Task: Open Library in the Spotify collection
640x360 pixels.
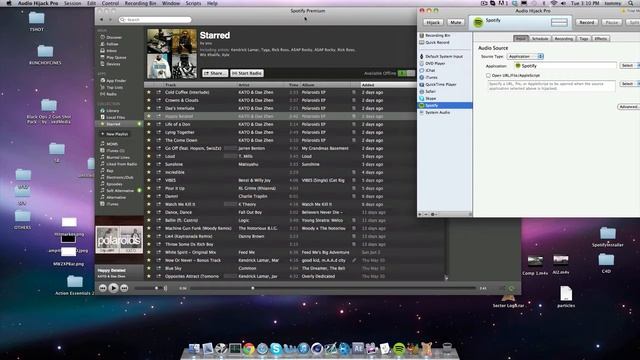Action: coord(113,111)
